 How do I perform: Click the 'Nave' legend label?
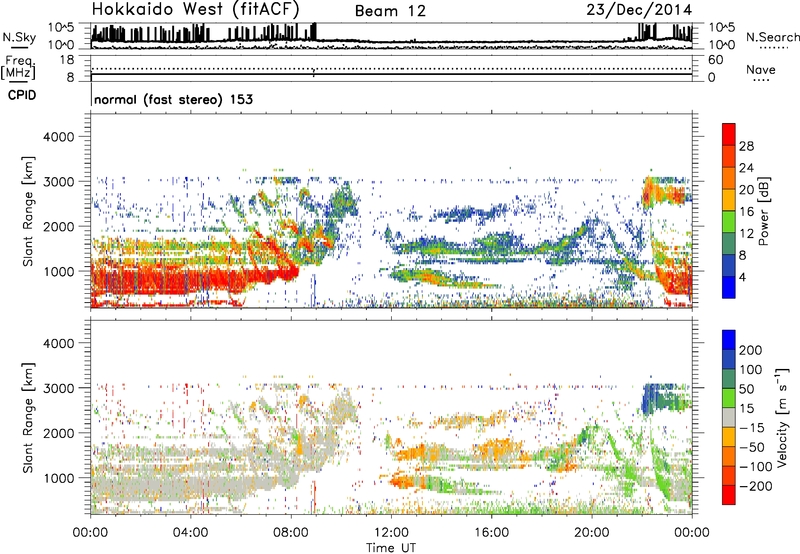coord(760,69)
